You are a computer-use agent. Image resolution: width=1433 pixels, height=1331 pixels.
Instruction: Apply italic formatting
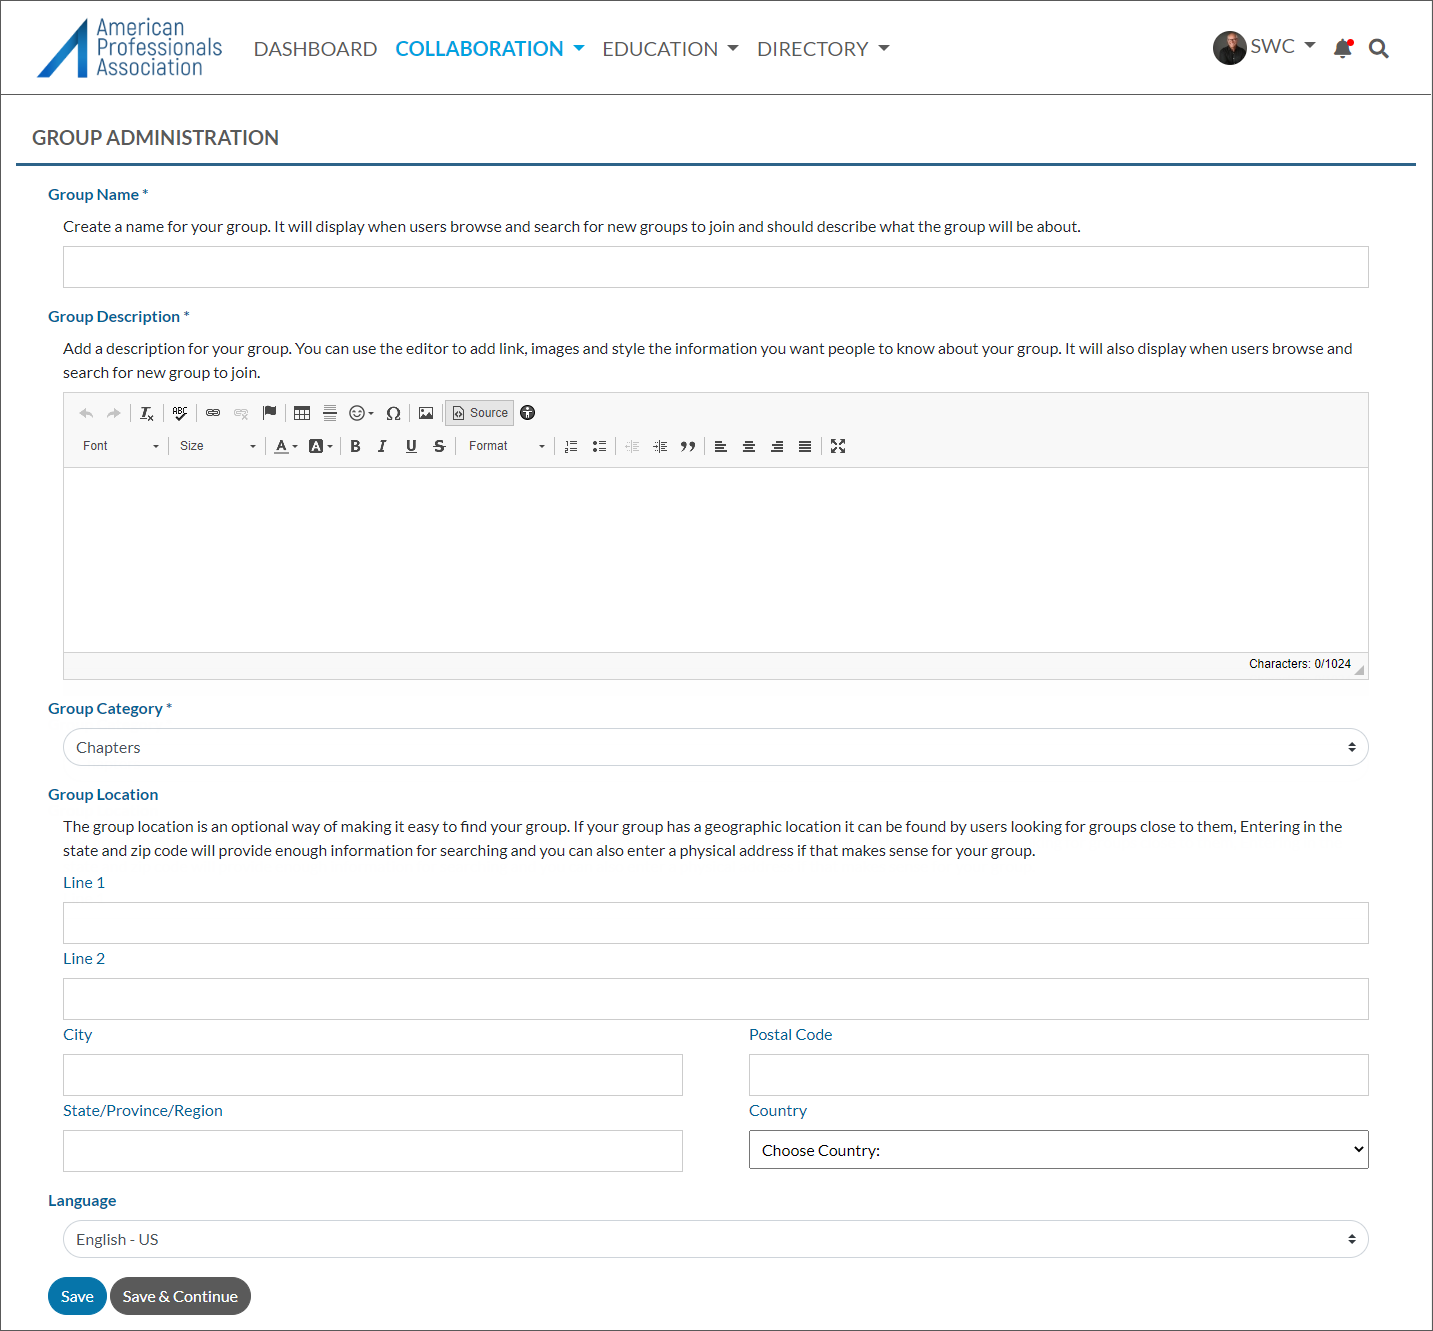(x=382, y=446)
